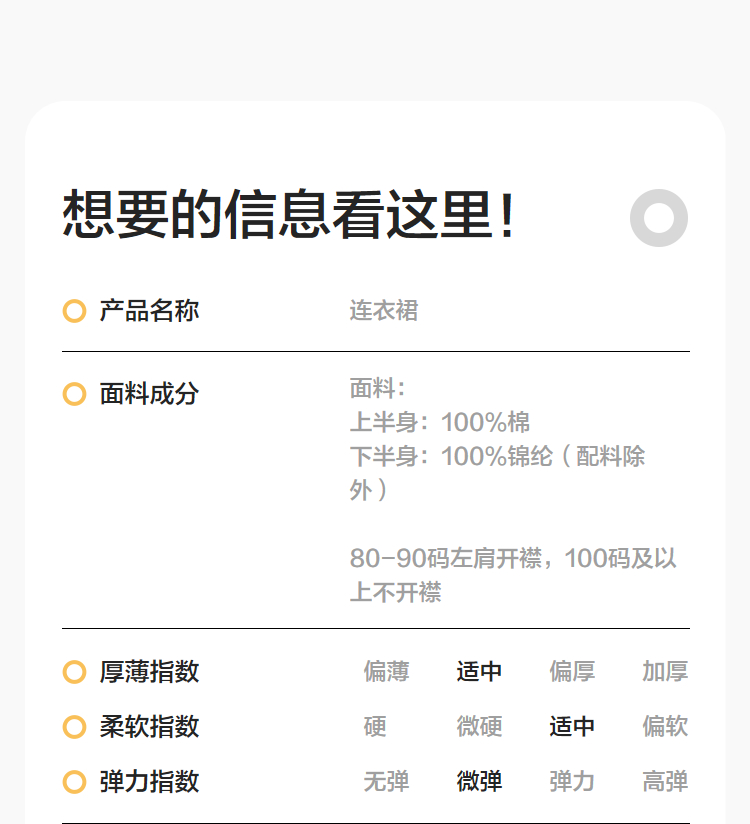Screen dimensions: 750x824
Task: Click the 想要的信息看这里 heading
Action: click(x=290, y=215)
